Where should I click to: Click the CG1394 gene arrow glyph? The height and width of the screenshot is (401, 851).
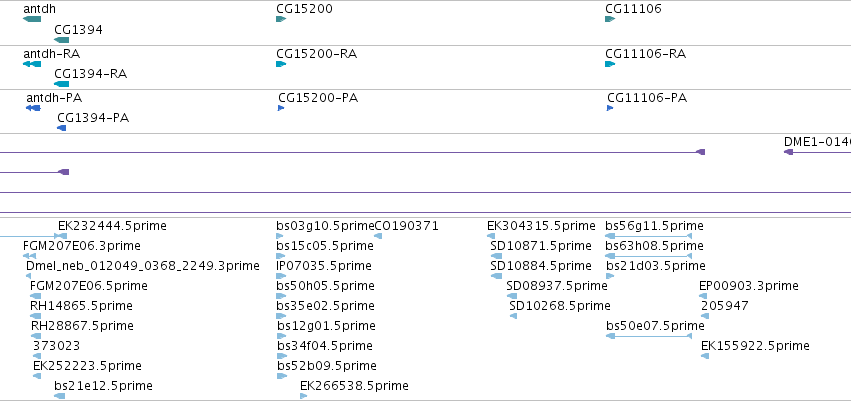point(61,40)
